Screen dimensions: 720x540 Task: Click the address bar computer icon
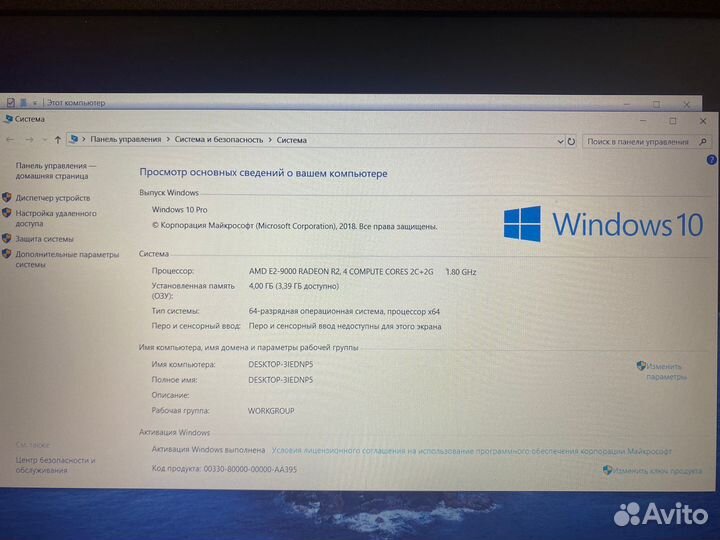(73, 139)
